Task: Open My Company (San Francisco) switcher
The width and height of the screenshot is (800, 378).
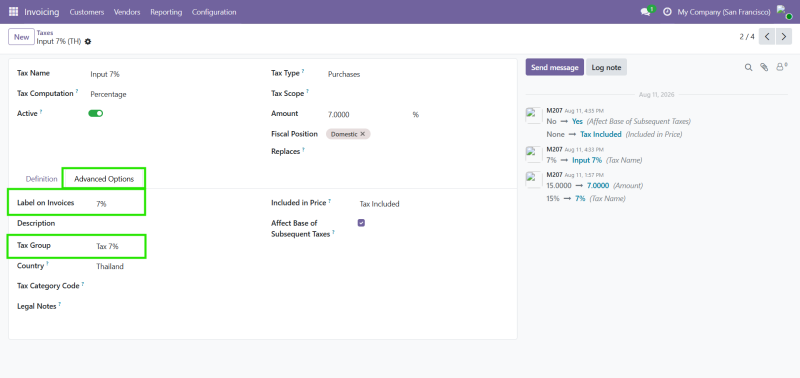Action: click(x=724, y=12)
